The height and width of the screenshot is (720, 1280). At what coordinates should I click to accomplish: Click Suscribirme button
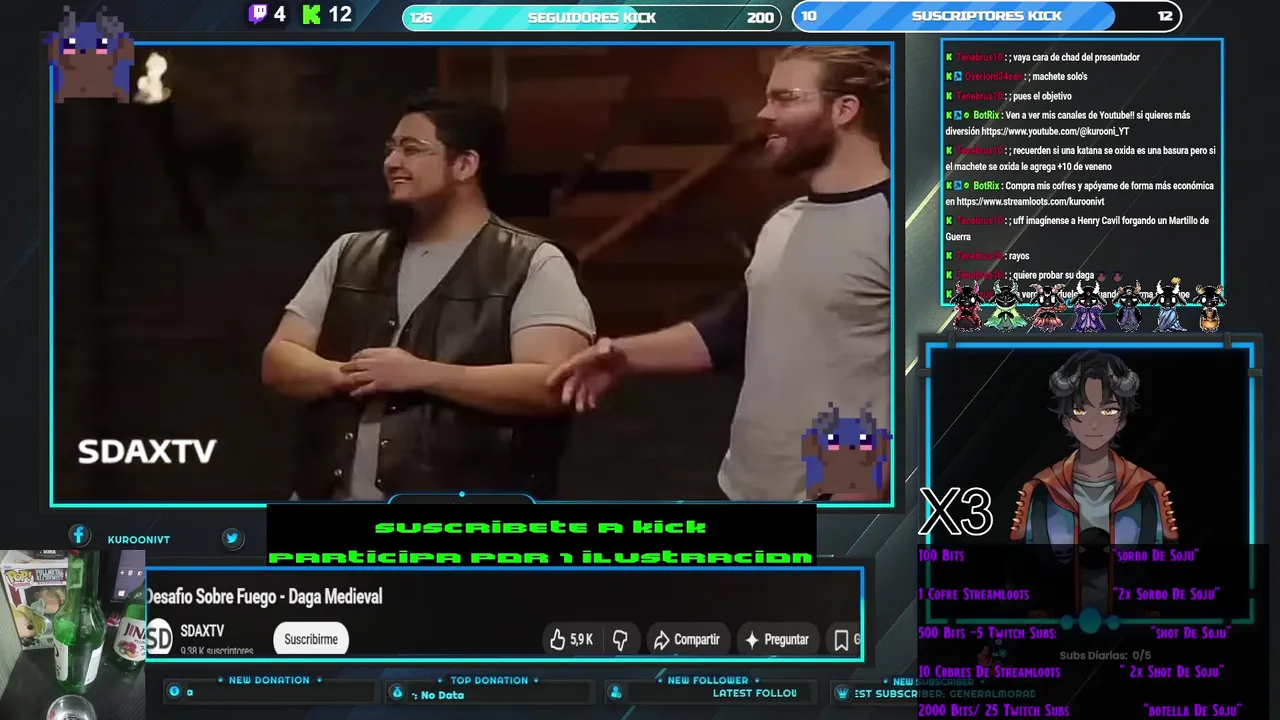pos(311,639)
